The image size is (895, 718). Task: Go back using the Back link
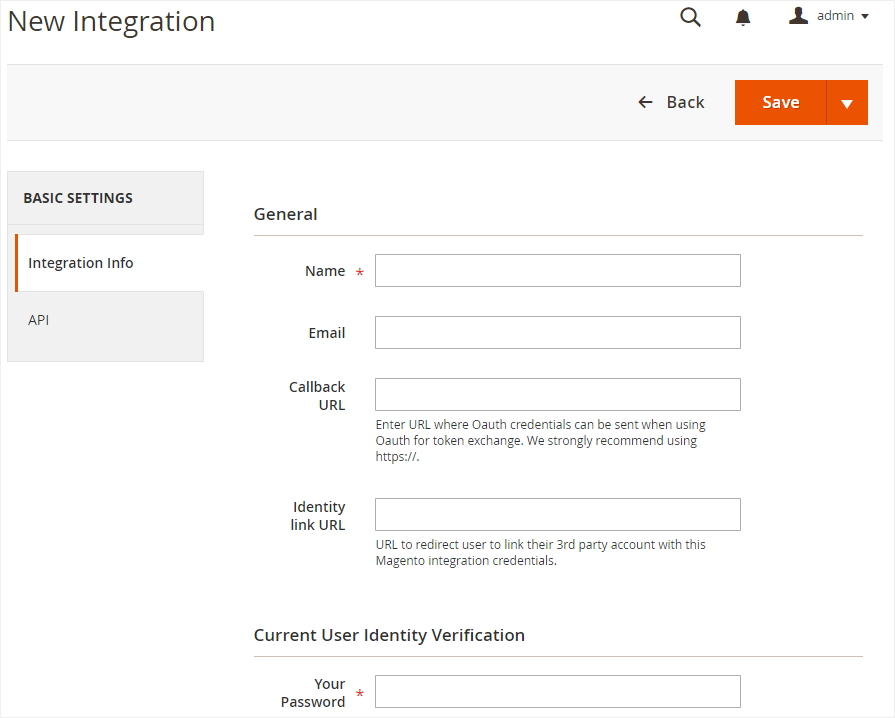click(x=671, y=102)
